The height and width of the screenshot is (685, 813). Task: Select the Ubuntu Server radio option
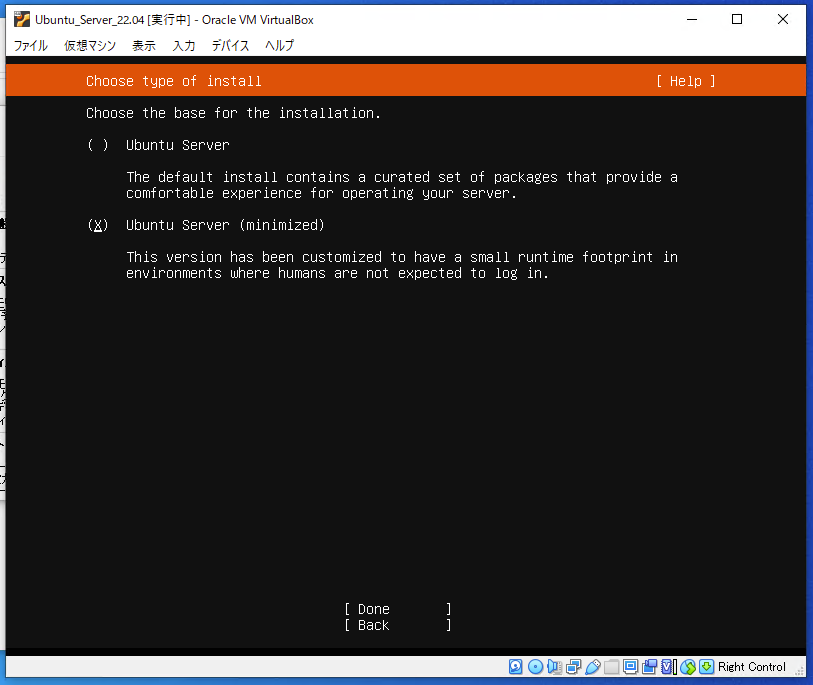coord(98,145)
